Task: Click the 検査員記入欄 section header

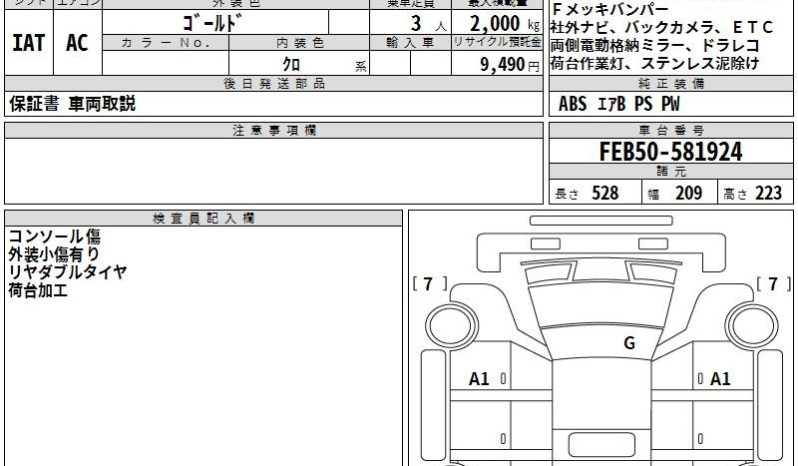Action: coord(204,219)
